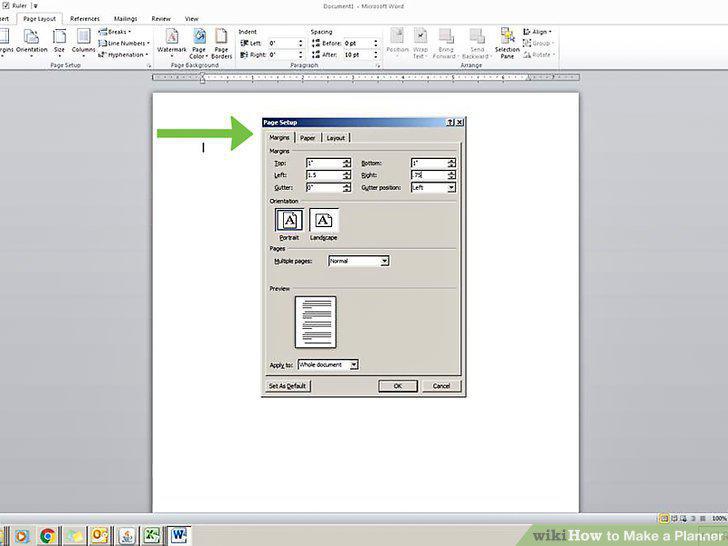728x546 pixels.
Task: Open the Line Numbers menu
Action: (x=124, y=43)
